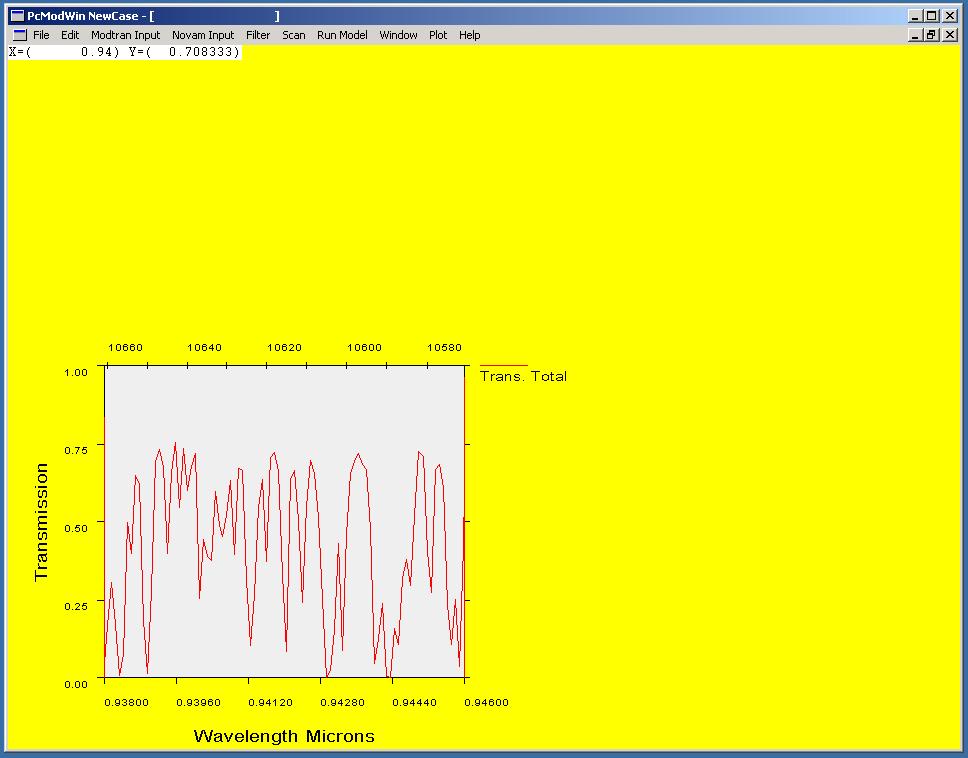Click the 0.94280 wavelength tick label
Viewport: 968px width, 758px height.
343,702
